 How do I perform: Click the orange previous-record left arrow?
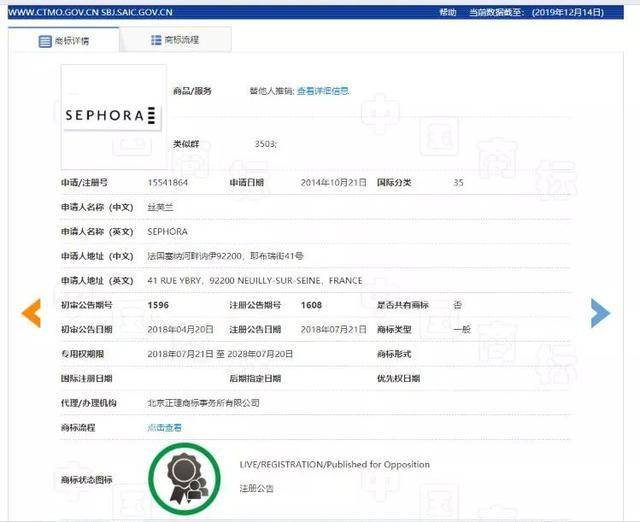[x=31, y=313]
